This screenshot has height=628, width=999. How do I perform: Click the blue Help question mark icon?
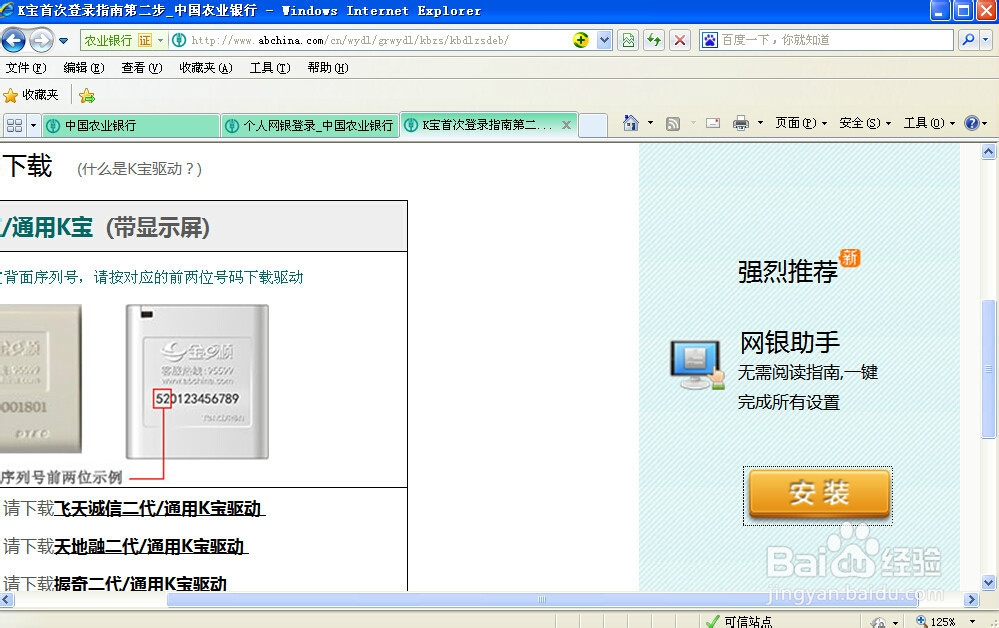972,123
